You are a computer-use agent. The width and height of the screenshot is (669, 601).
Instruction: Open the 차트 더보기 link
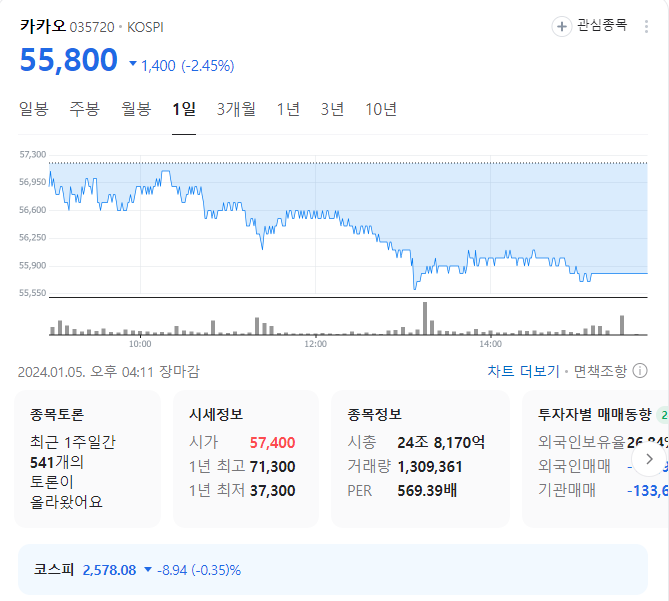click(523, 371)
